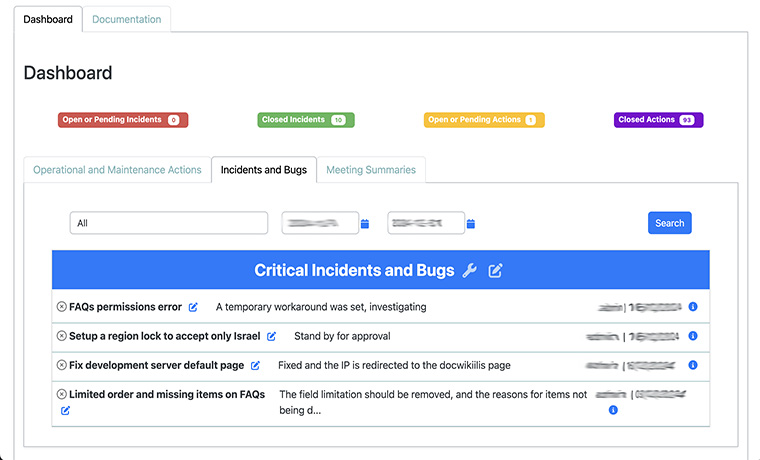This screenshot has width=760, height=460.
Task: Open info icon for region lock incident
Action: [693, 336]
